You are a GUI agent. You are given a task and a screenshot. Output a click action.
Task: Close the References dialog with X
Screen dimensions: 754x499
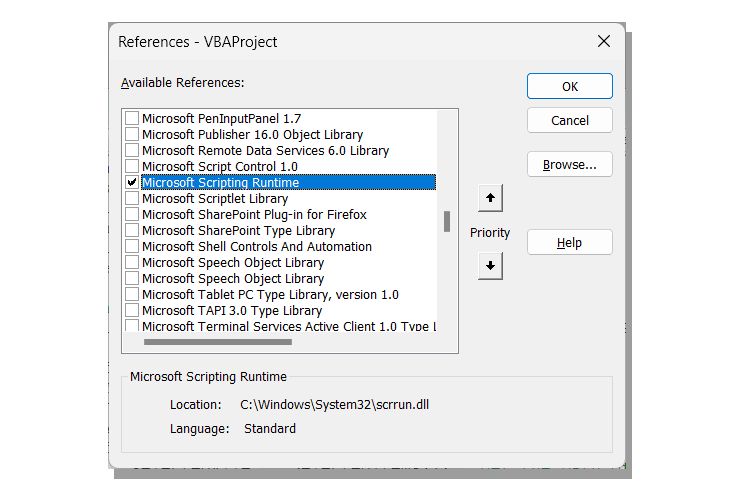click(604, 41)
